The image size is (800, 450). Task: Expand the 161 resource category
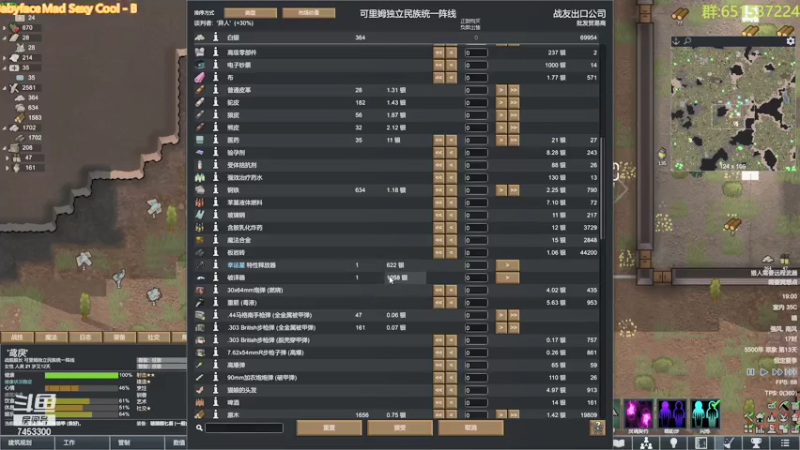click(7, 167)
